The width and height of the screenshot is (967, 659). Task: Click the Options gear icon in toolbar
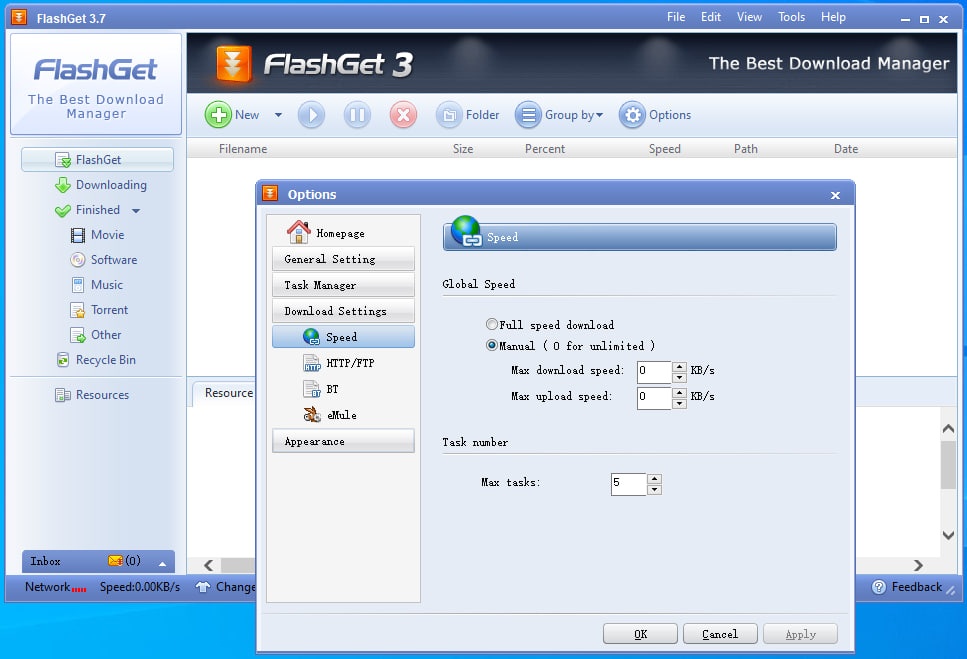tap(632, 115)
